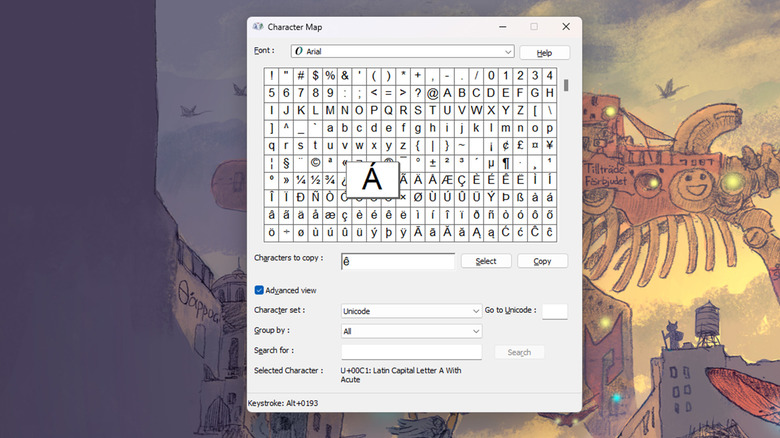
Task: Focus the Go to Unicode input box
Action: (x=554, y=311)
